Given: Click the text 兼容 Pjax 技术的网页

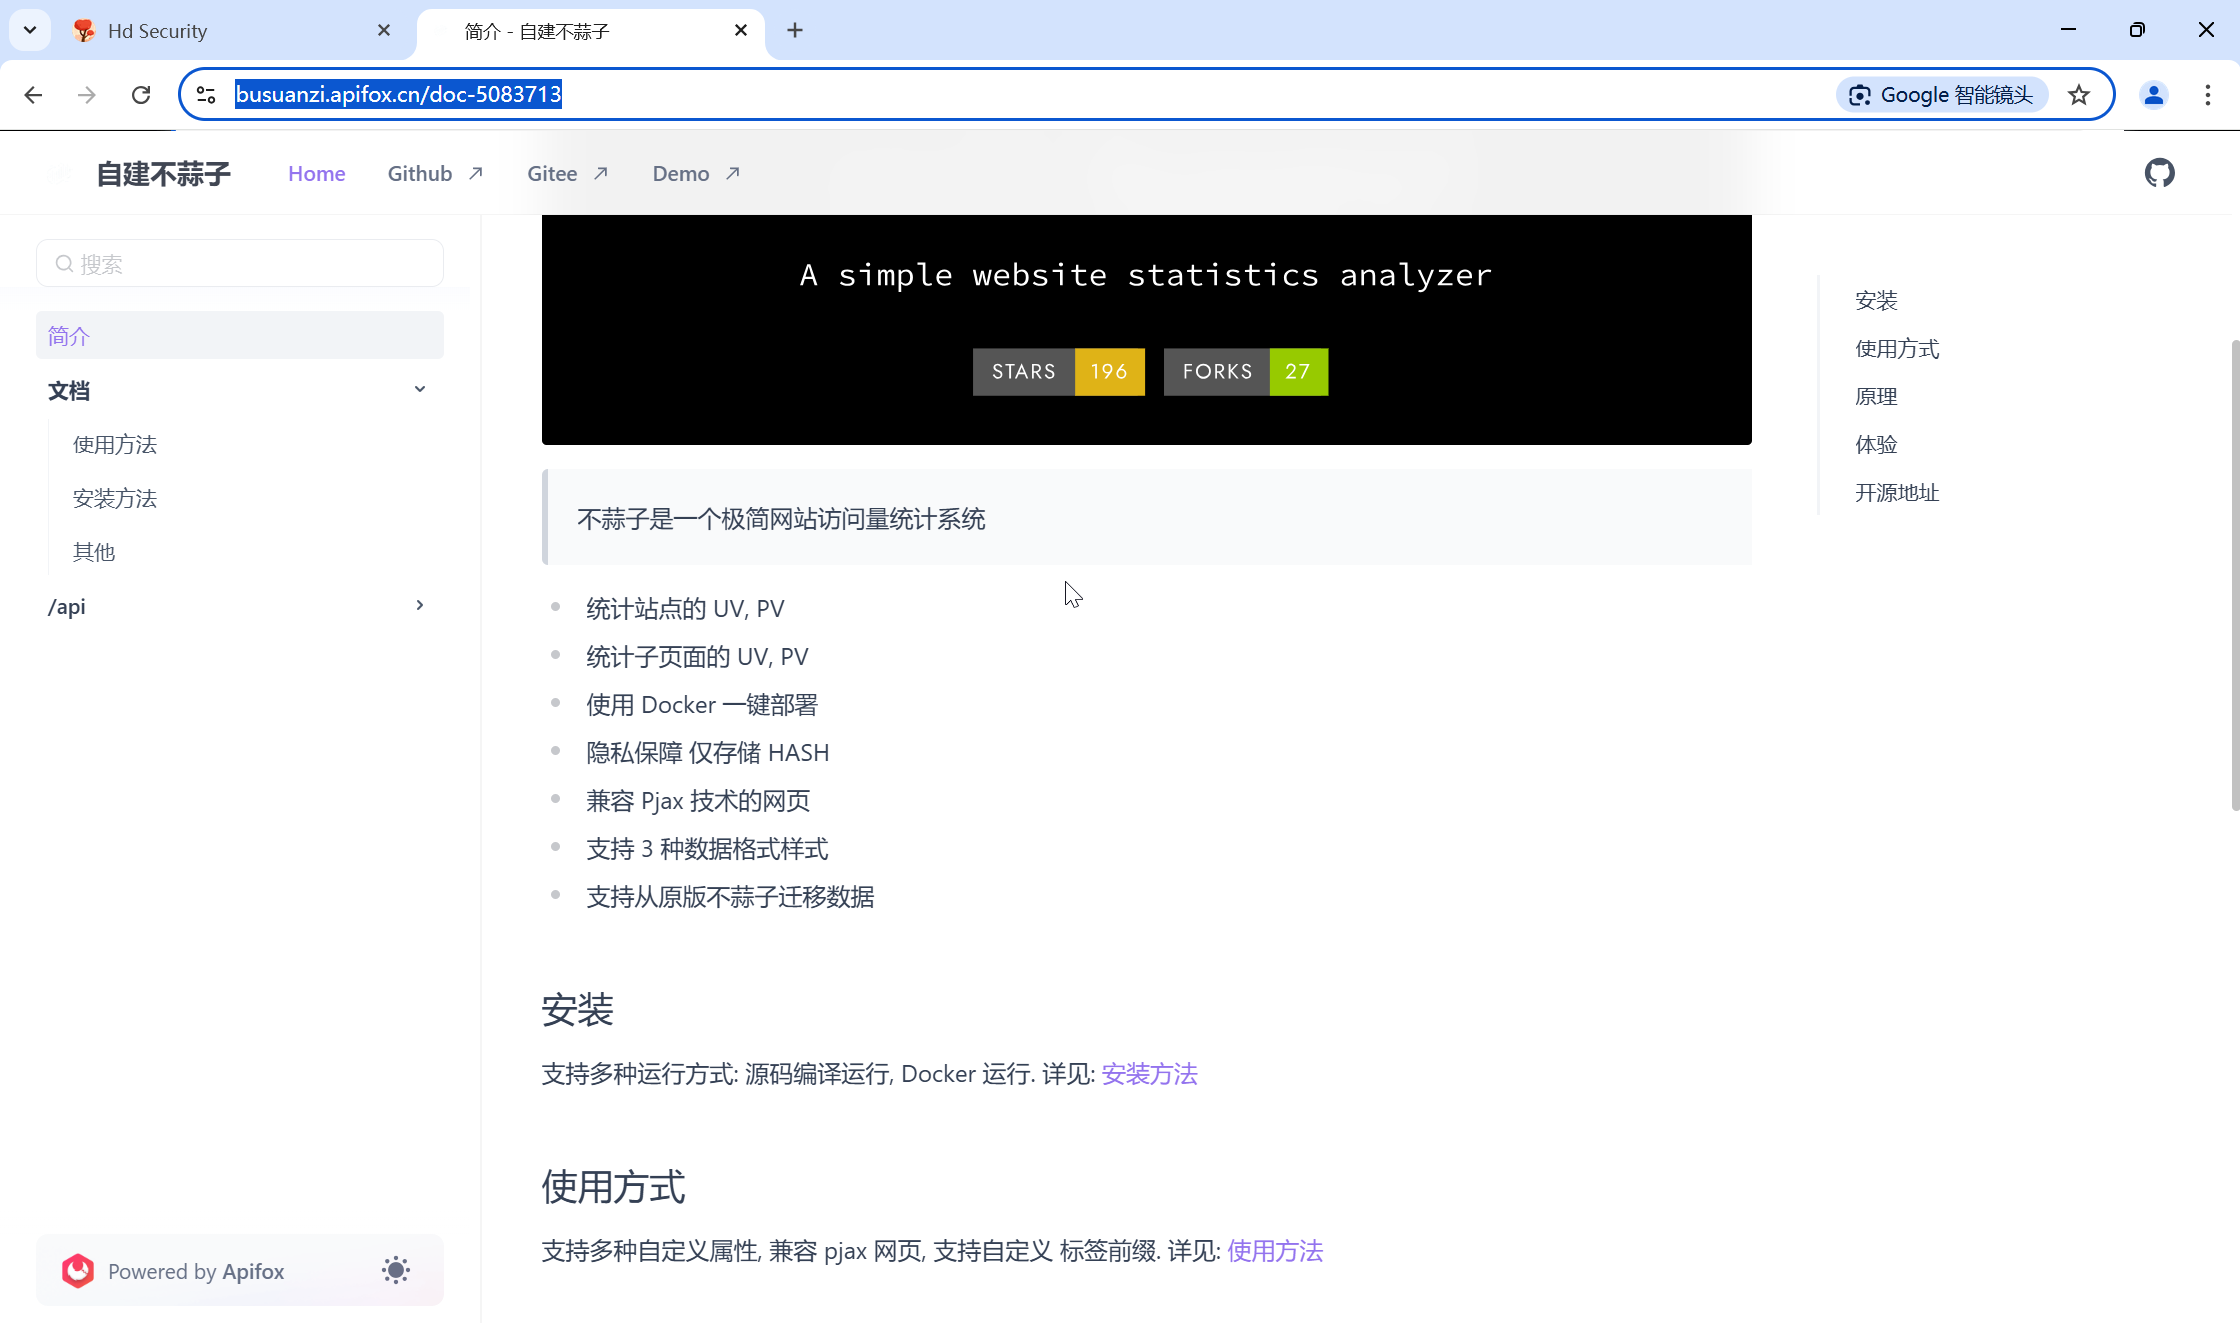Looking at the screenshot, I should coord(698,801).
